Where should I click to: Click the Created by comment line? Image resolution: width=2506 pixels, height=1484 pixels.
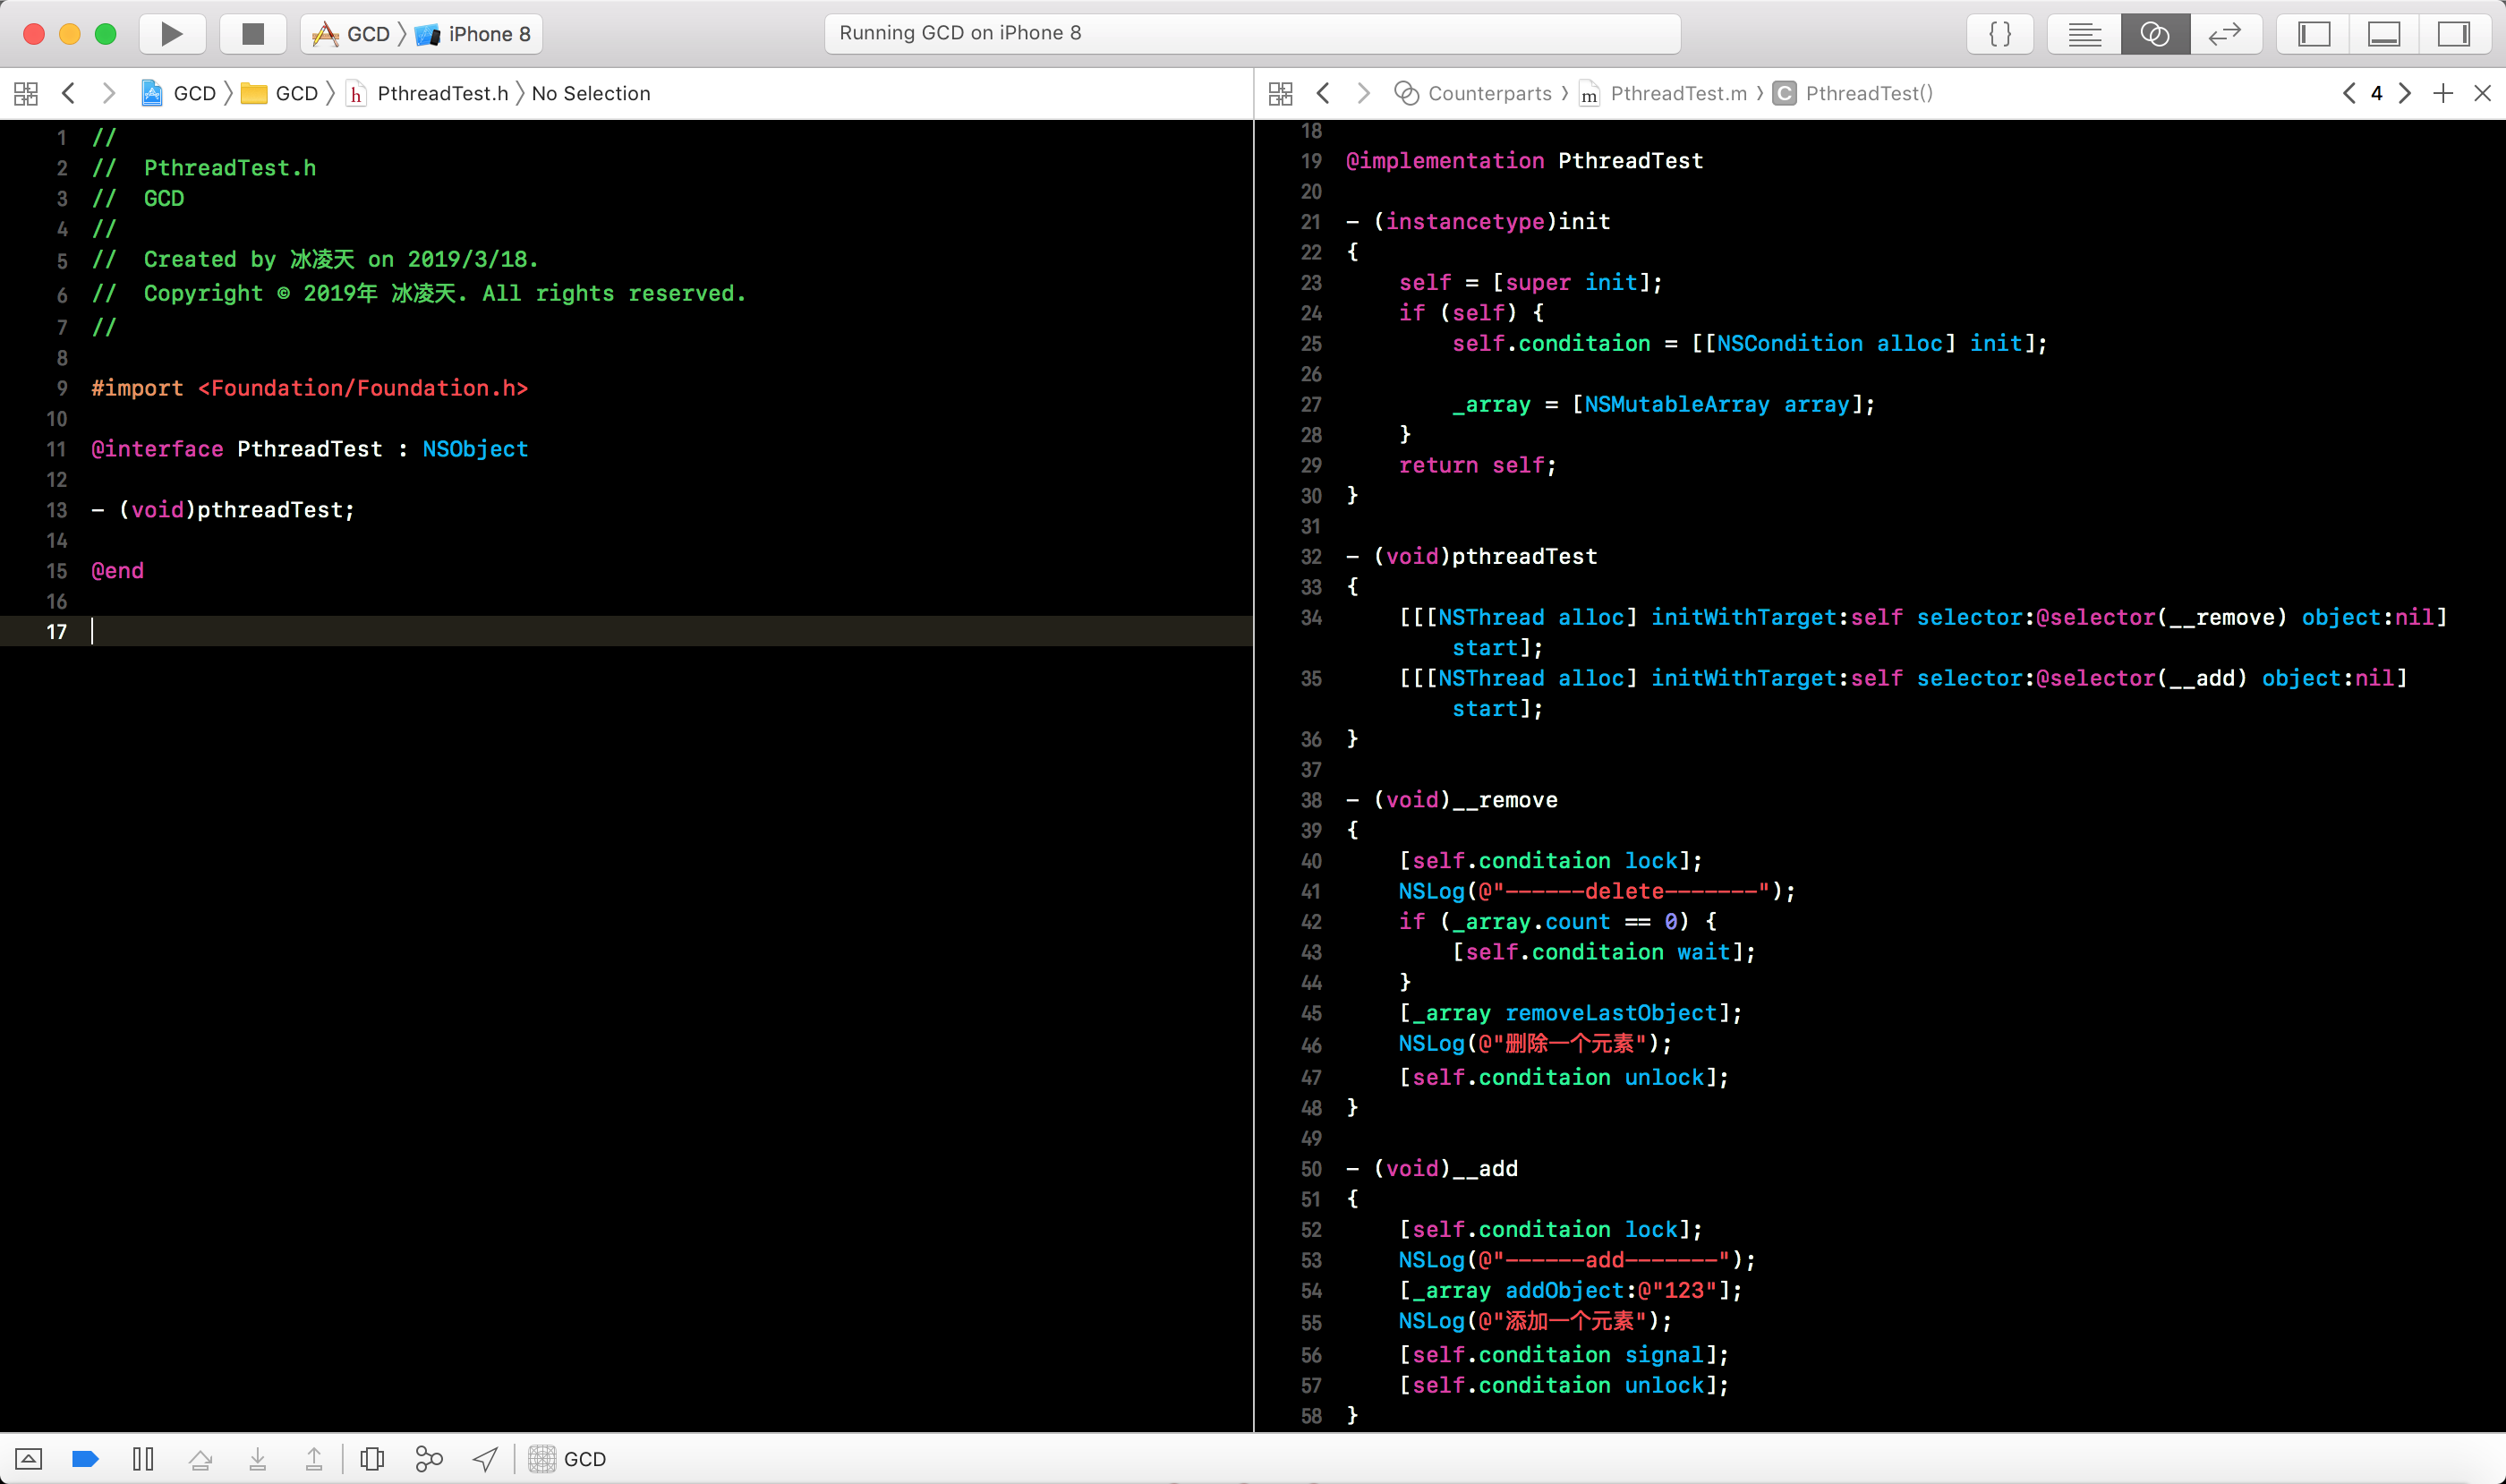coord(315,260)
